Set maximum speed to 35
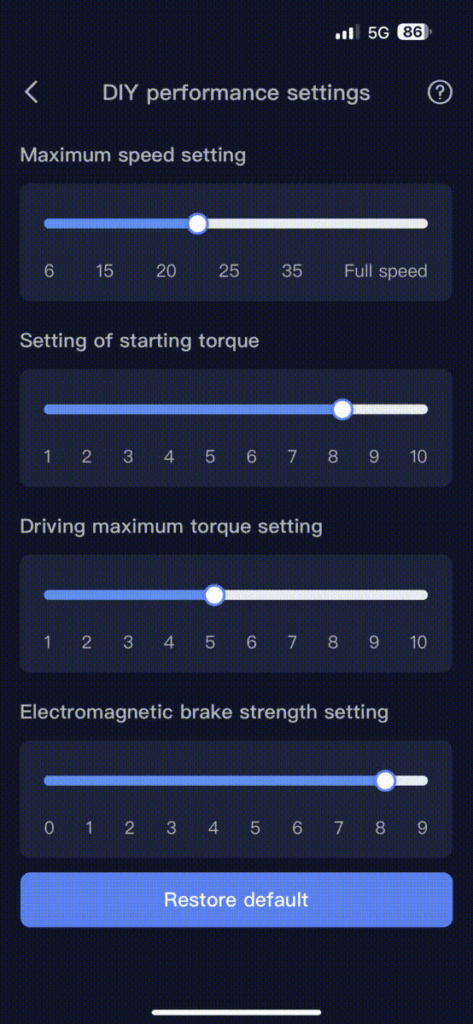This screenshot has width=473, height=1024. pyautogui.click(x=292, y=271)
